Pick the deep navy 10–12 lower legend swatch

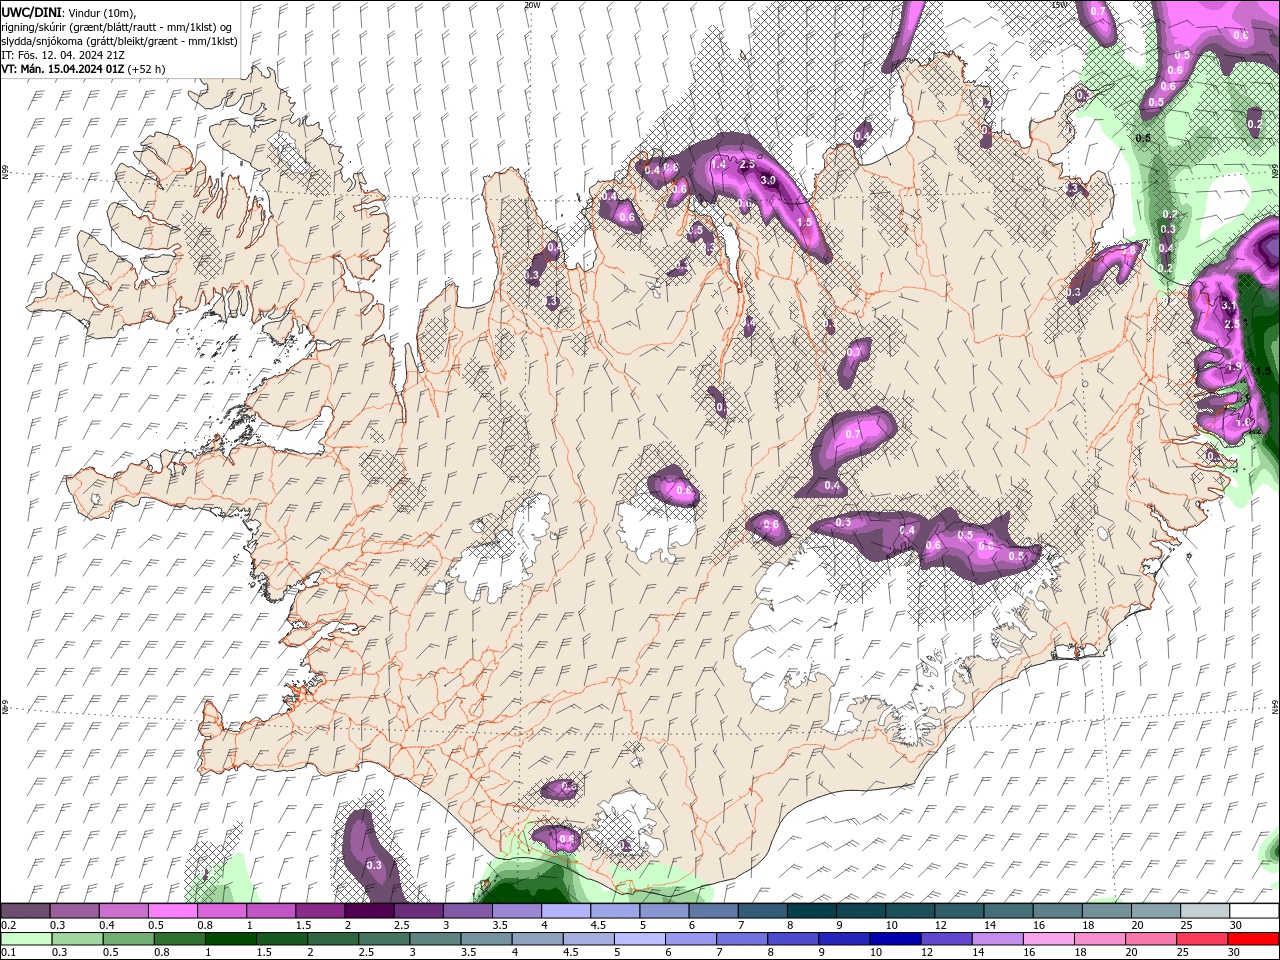(896, 939)
